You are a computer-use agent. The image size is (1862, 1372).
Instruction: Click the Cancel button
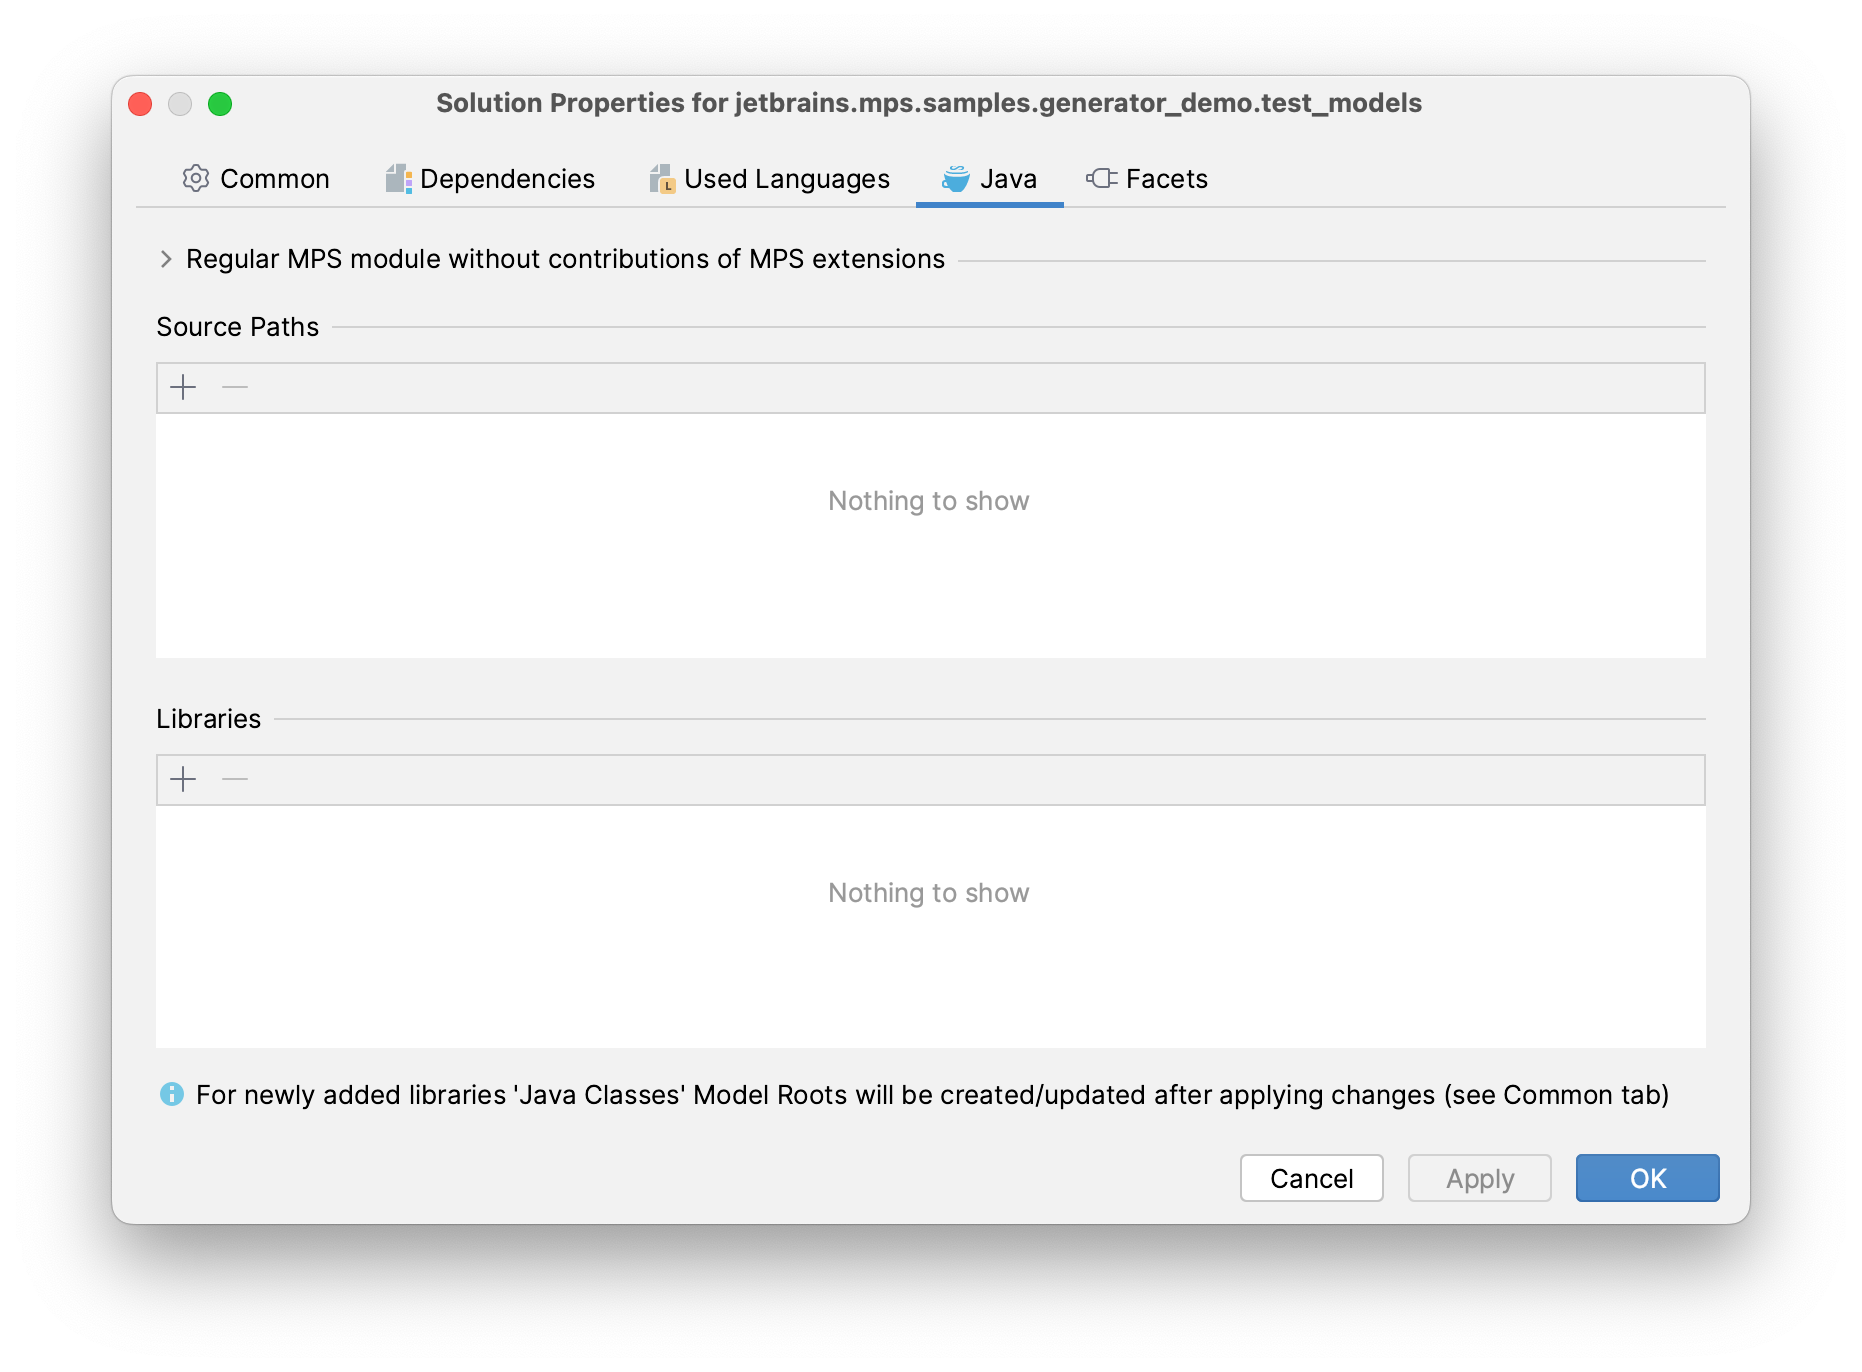click(1312, 1178)
